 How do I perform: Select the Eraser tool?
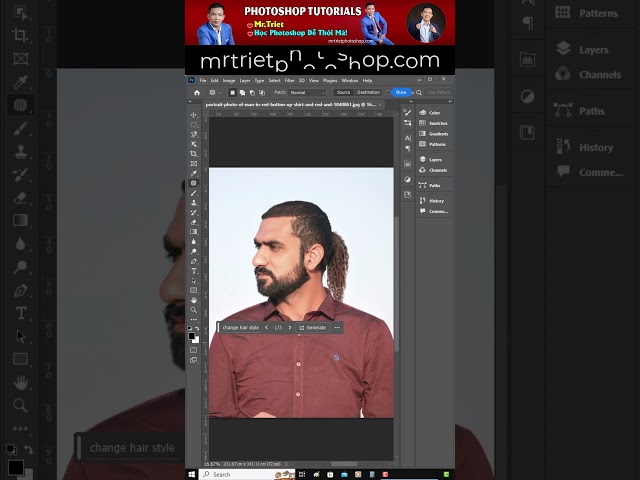(194, 222)
